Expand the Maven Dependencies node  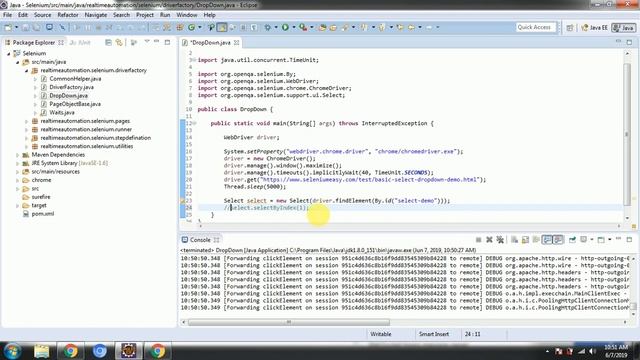point(18,155)
